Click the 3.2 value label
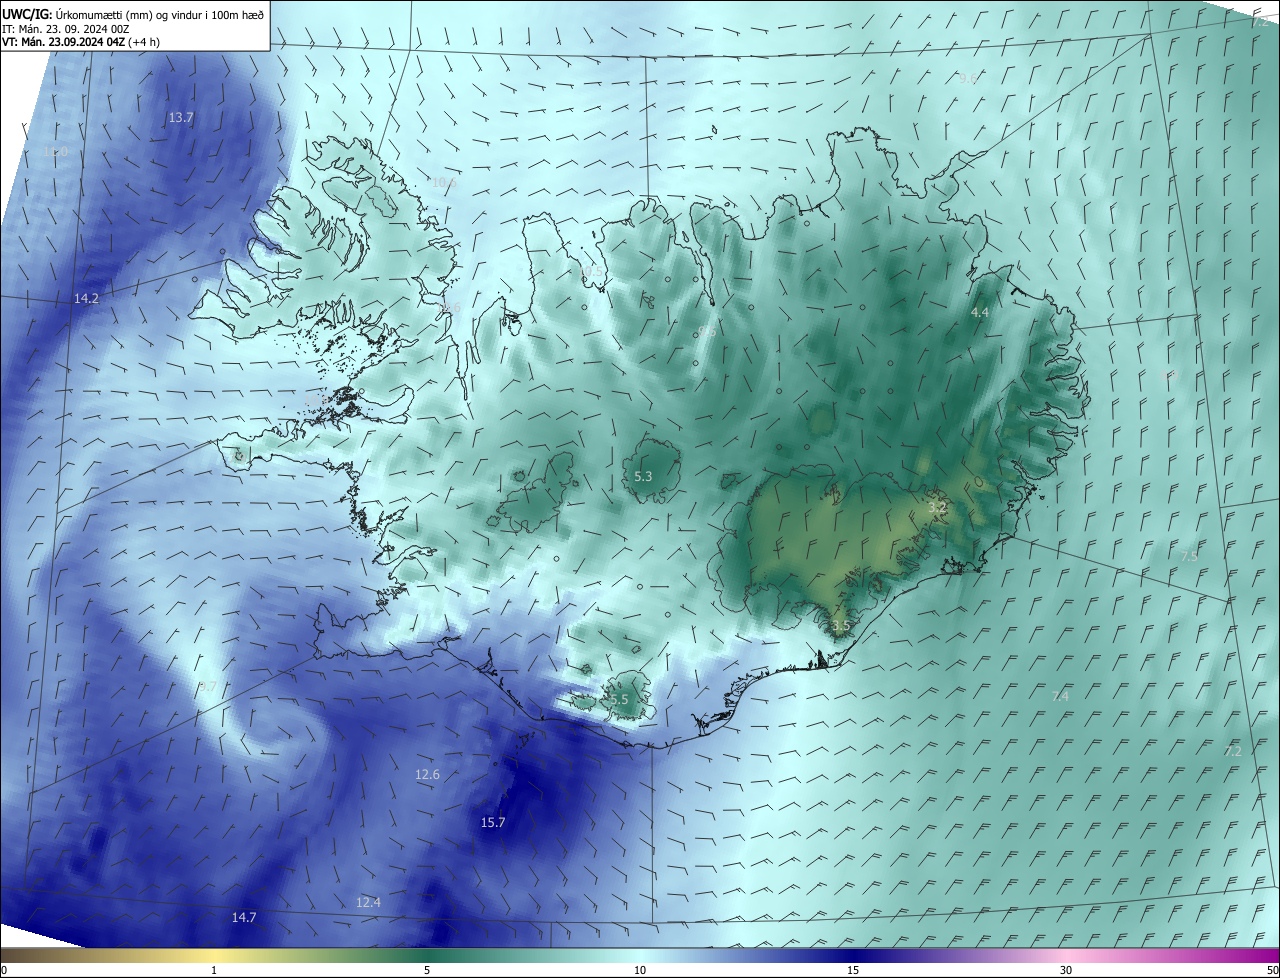Screen dimensions: 1280x978 click(x=937, y=508)
